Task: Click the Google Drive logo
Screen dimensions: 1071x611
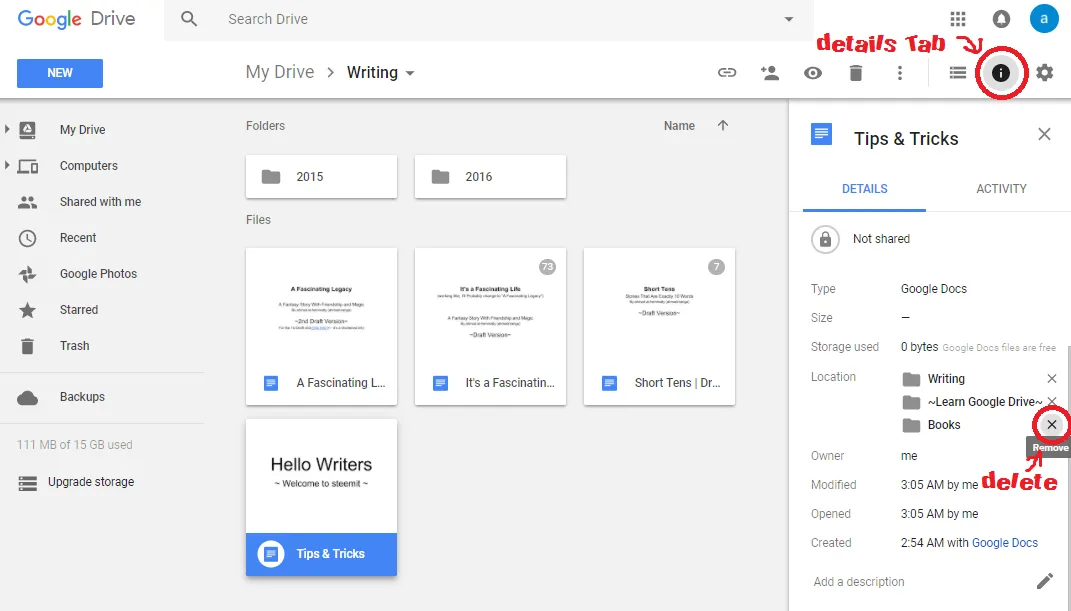Action: point(76,18)
